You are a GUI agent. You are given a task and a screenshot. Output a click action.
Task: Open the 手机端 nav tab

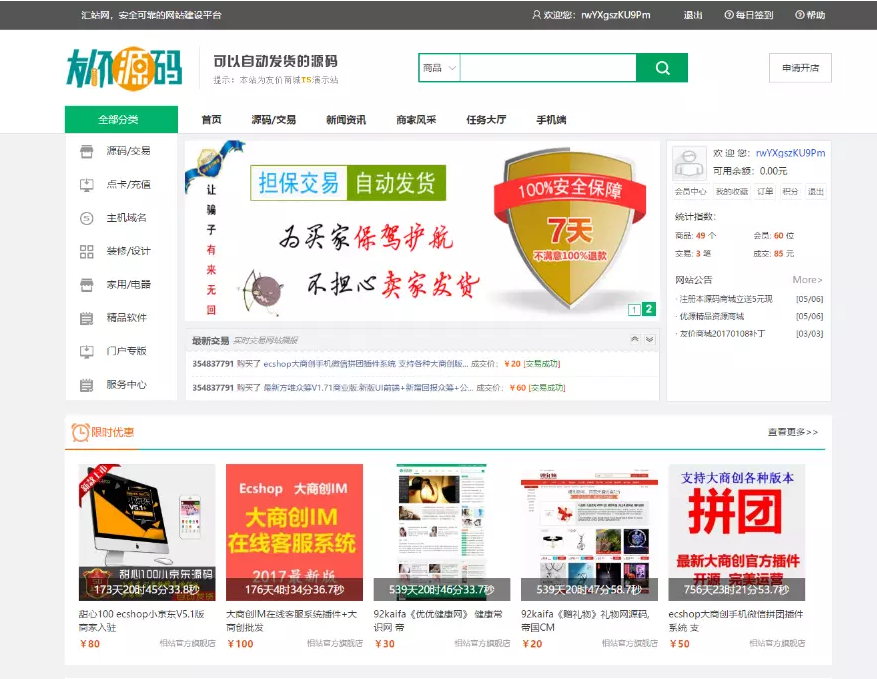coord(551,119)
